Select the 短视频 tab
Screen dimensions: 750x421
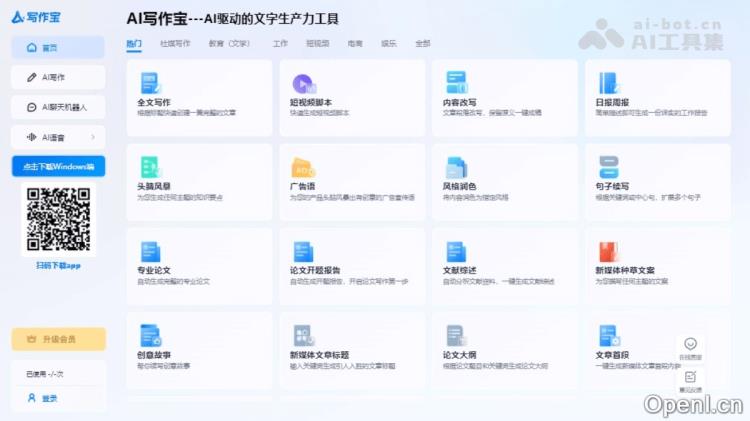pos(318,44)
